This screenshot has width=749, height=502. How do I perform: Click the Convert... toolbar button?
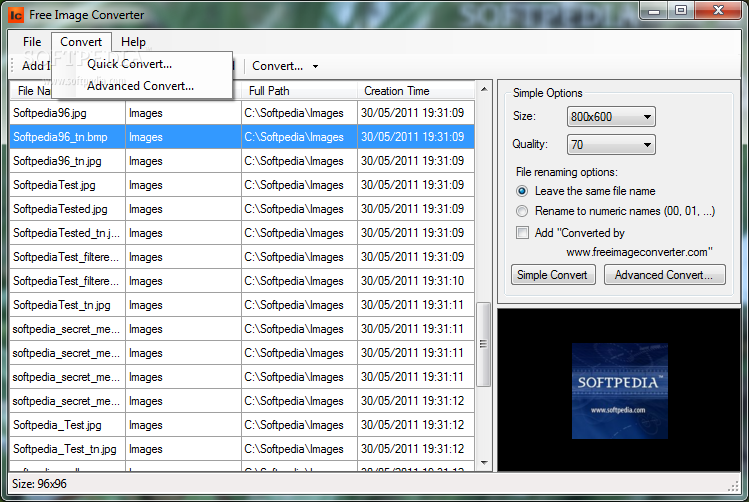coord(278,66)
